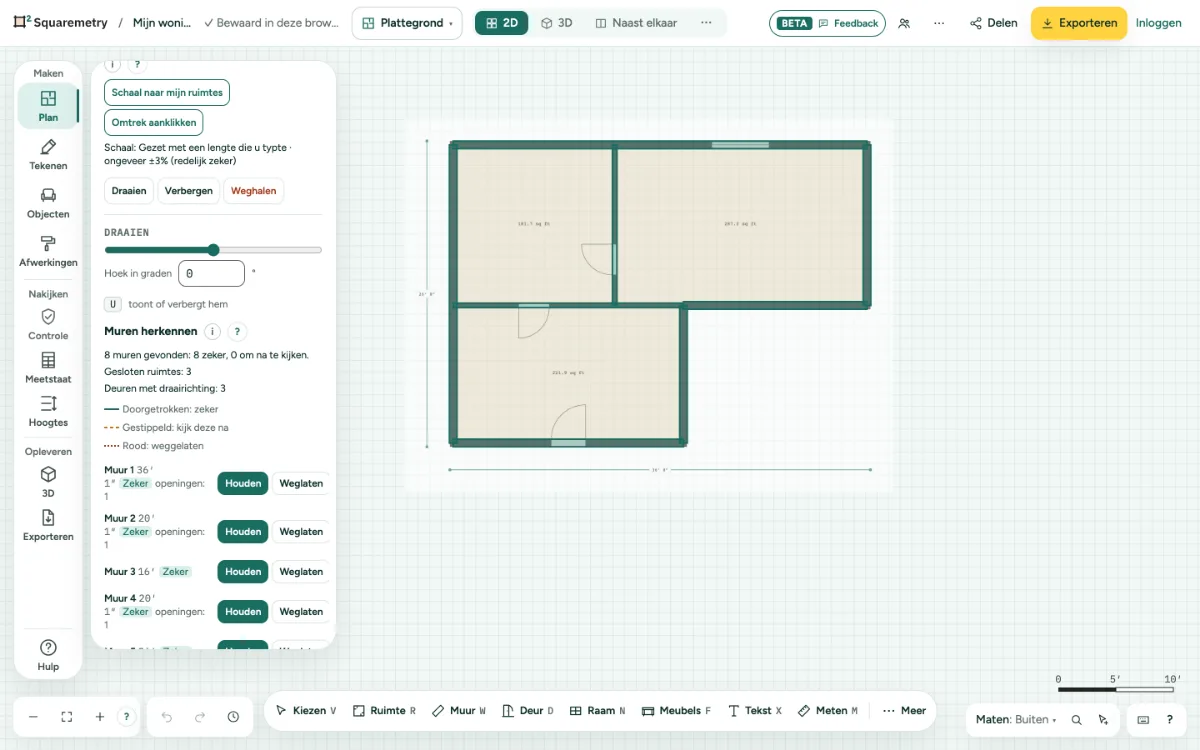Select the Muur wall tool

(x=459, y=711)
